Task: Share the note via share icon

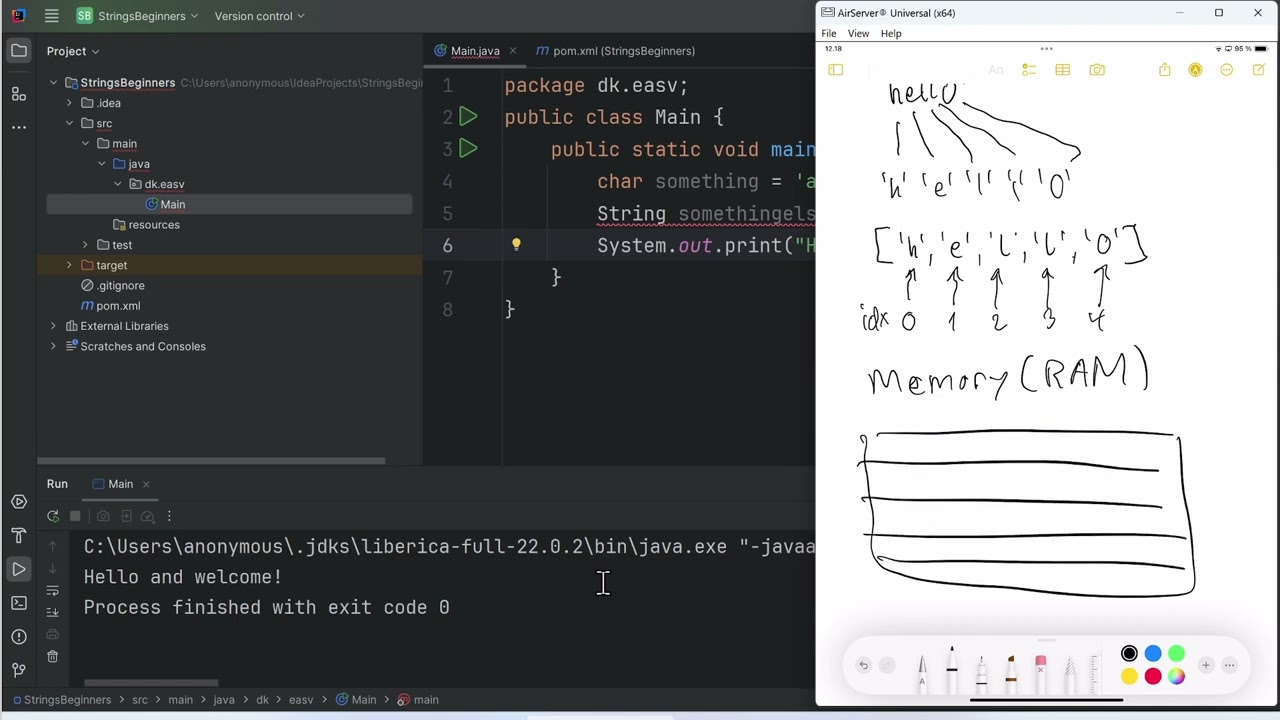Action: tap(1165, 70)
